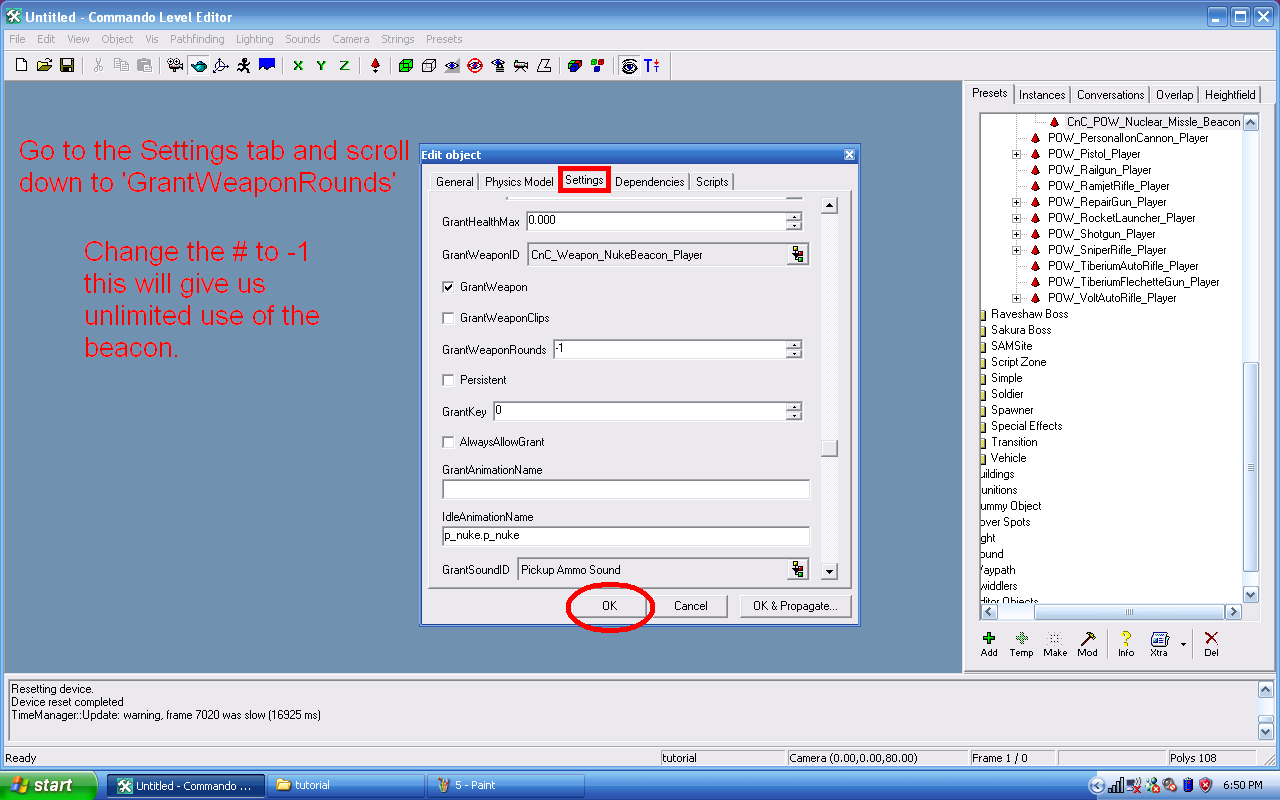The image size is (1280, 800).
Task: Enable the GrantWeaponClips checkbox
Action: [x=449, y=318]
